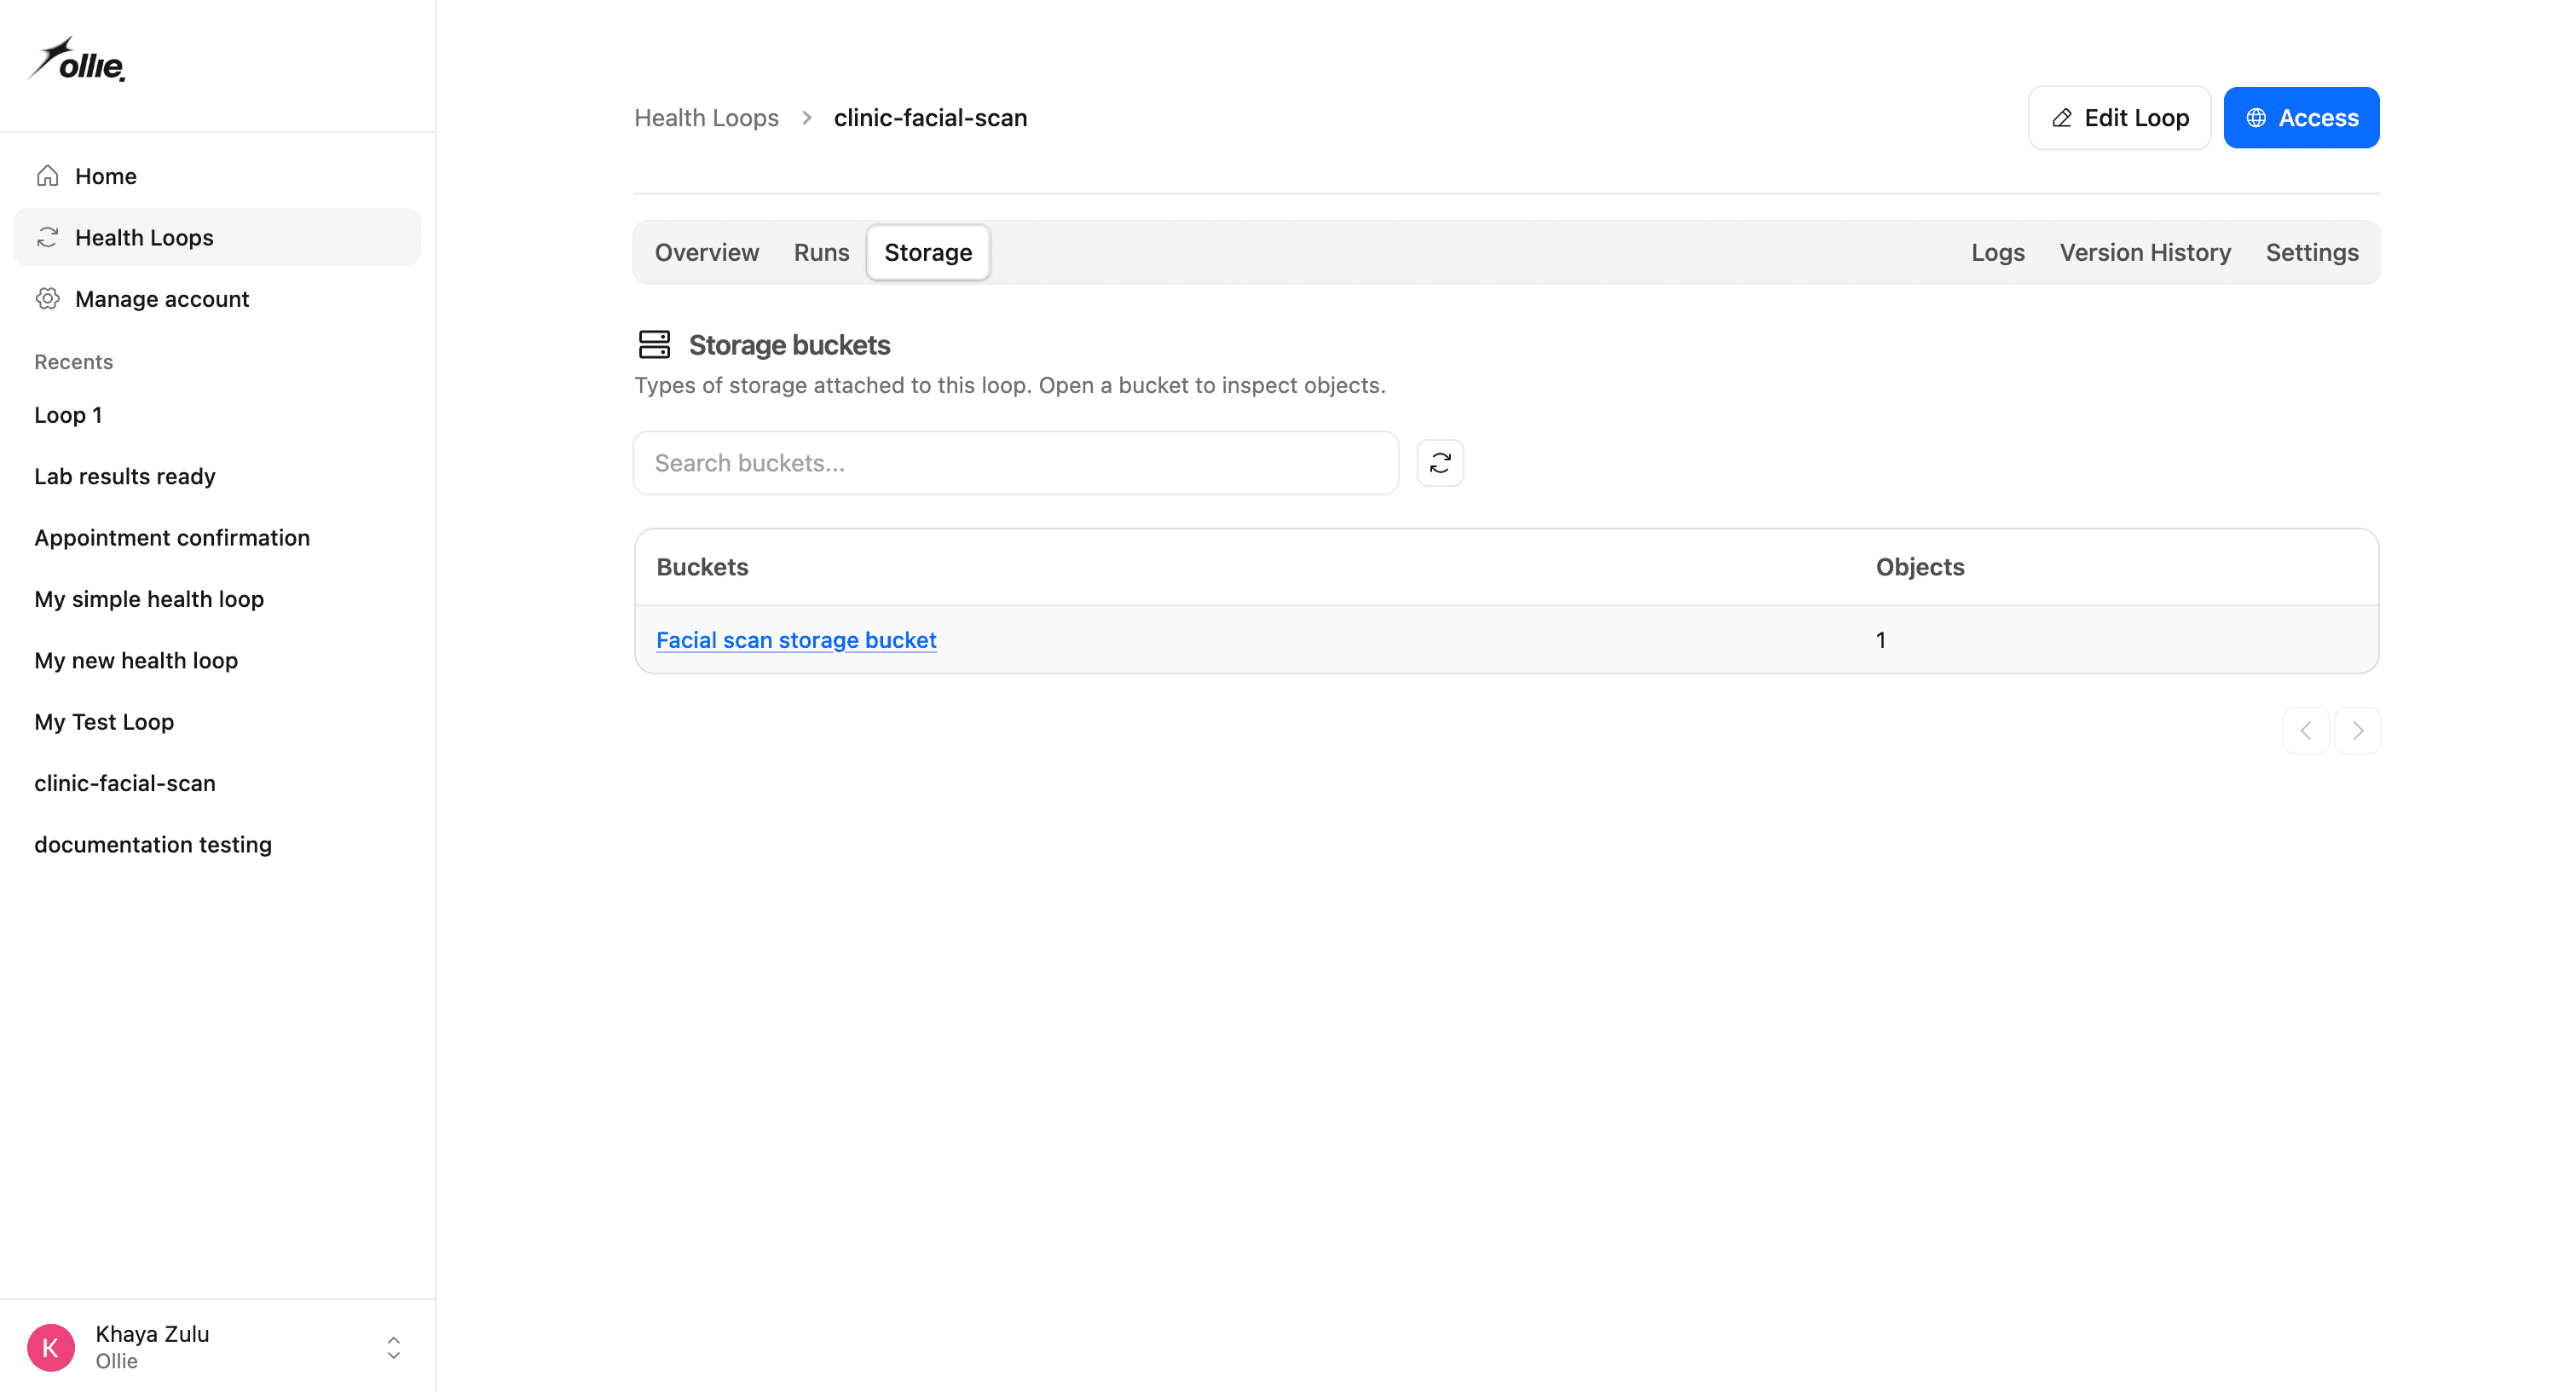Switch to the Overview tab
Image resolution: width=2576 pixels, height=1393 pixels.
coord(706,253)
